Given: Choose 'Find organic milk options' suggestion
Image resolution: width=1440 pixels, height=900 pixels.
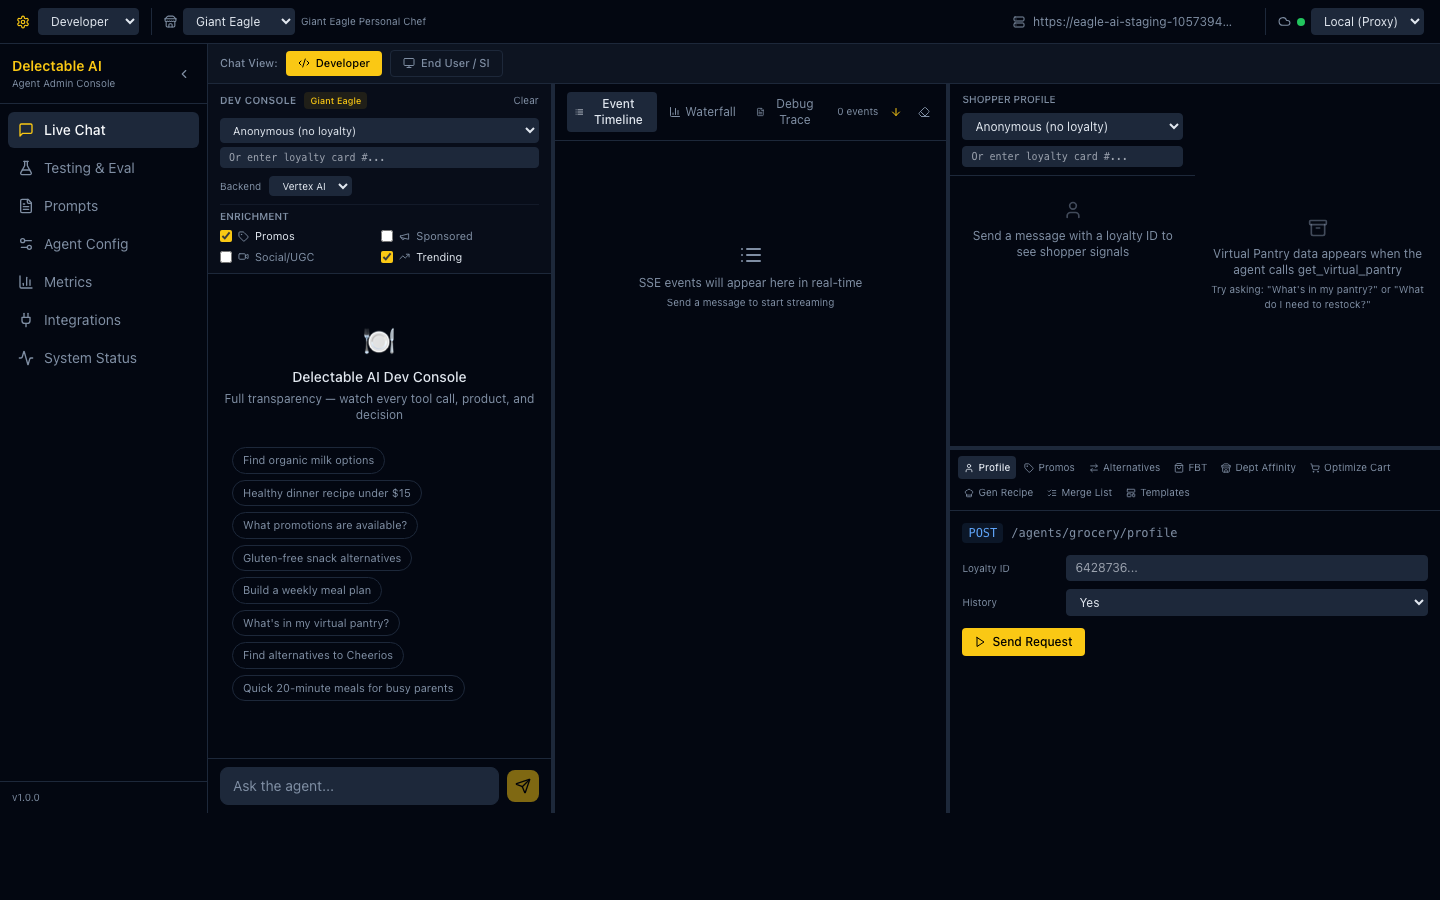Looking at the screenshot, I should (308, 461).
